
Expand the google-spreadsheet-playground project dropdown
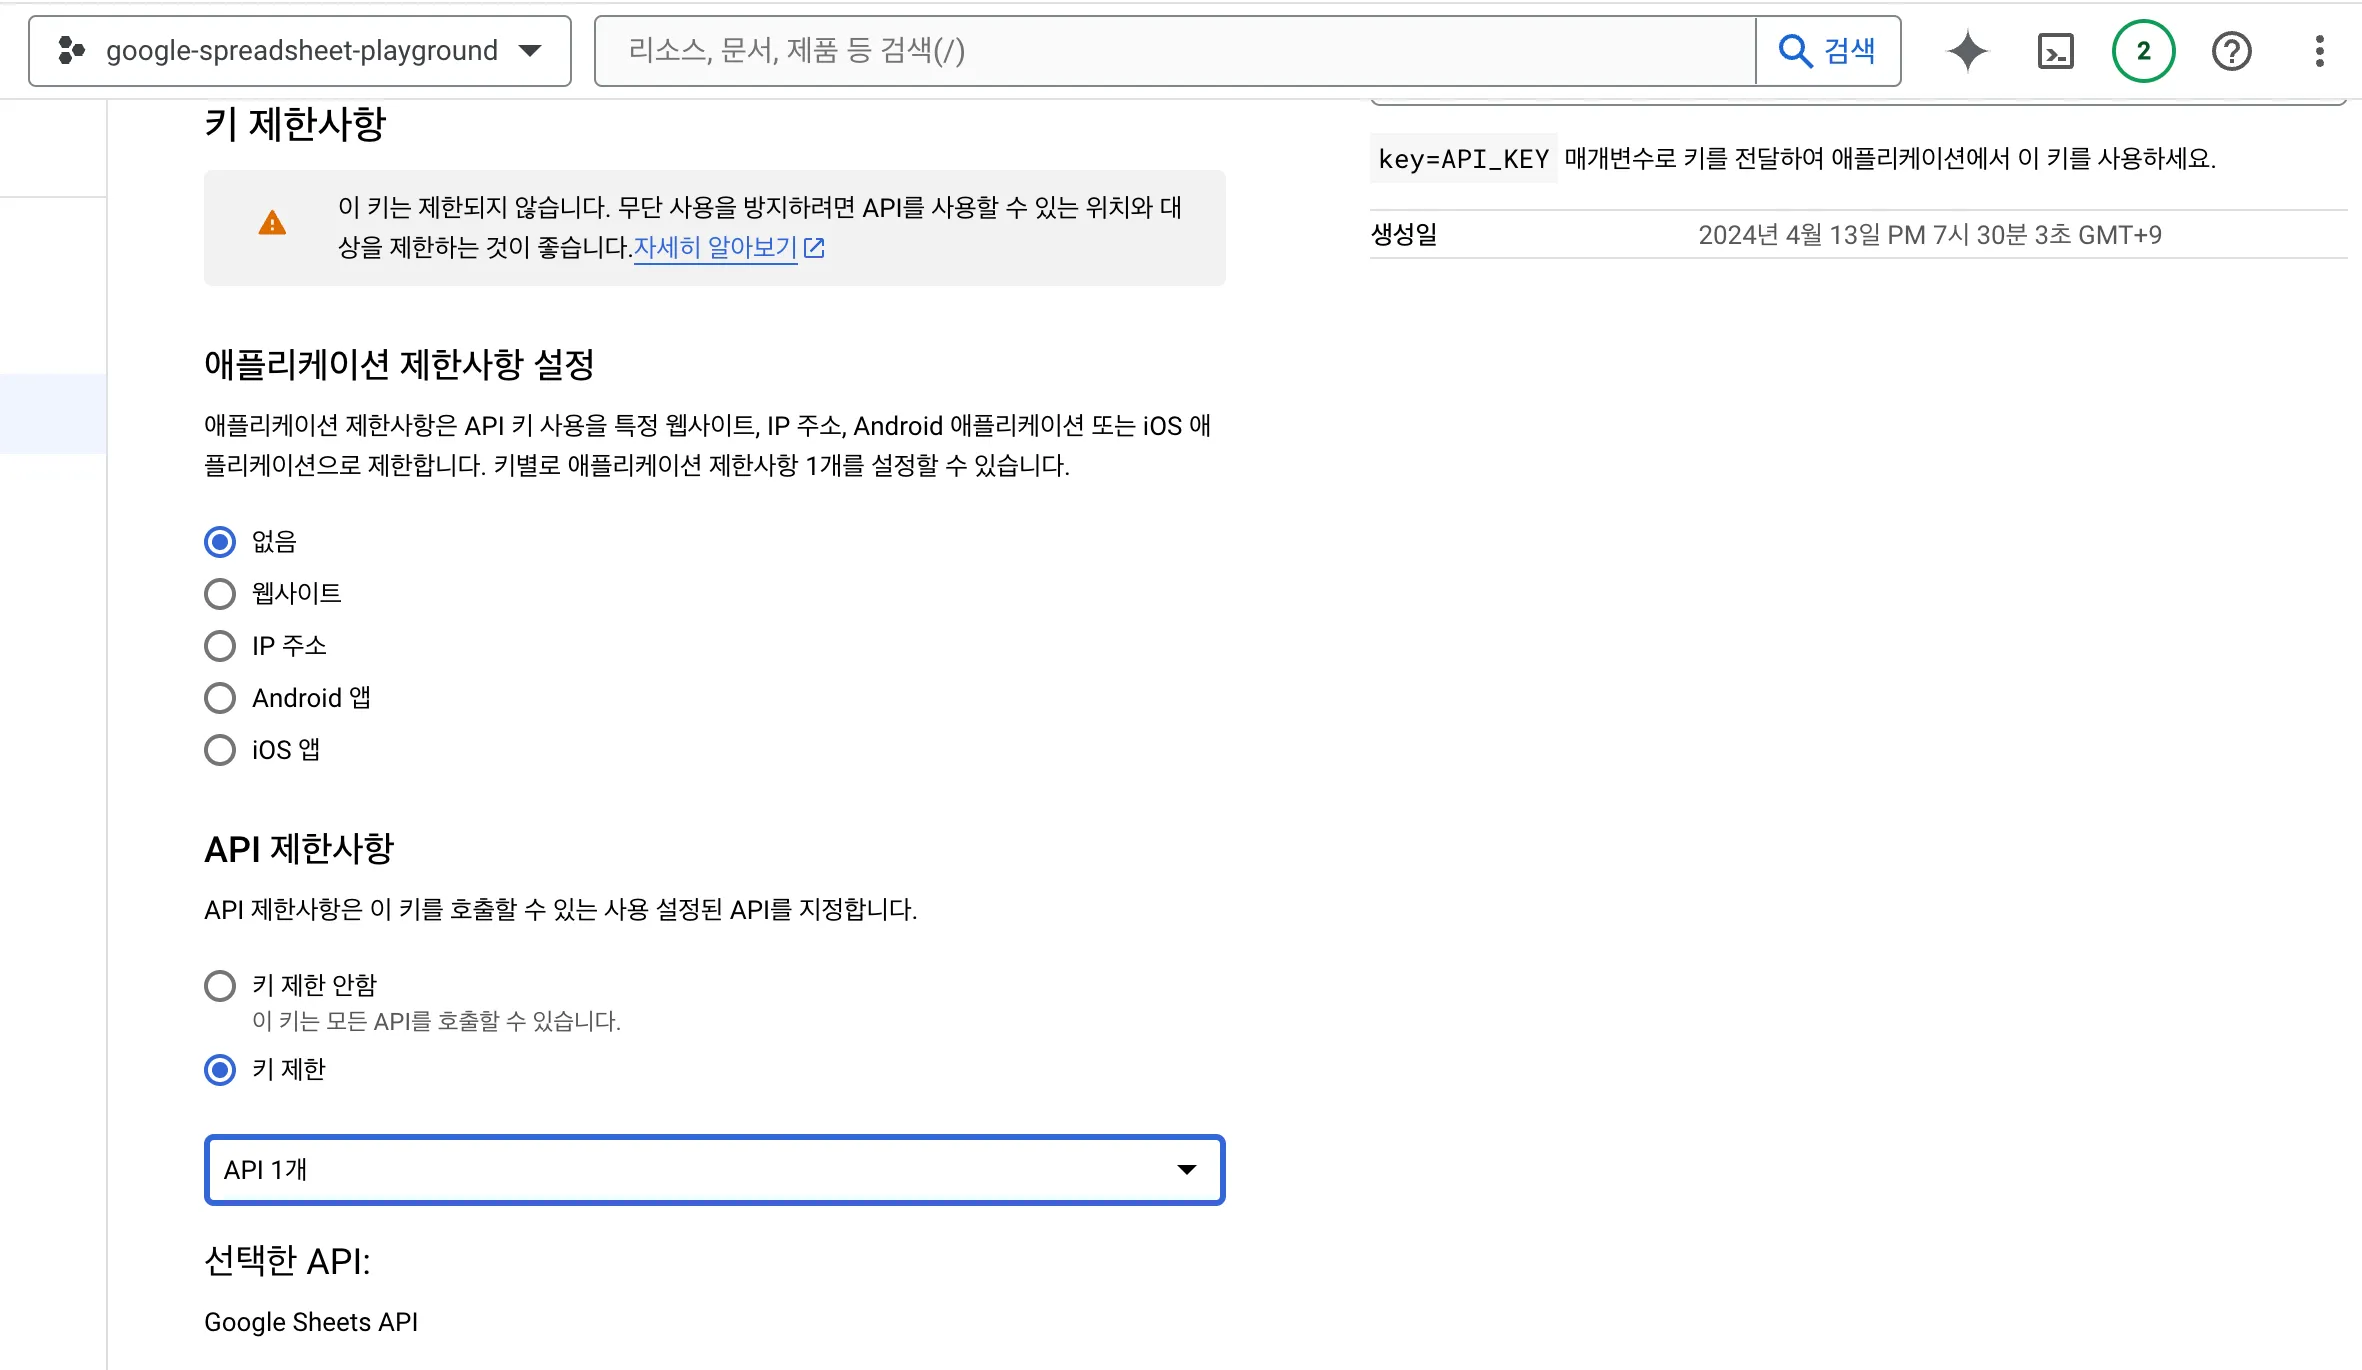coord(531,51)
